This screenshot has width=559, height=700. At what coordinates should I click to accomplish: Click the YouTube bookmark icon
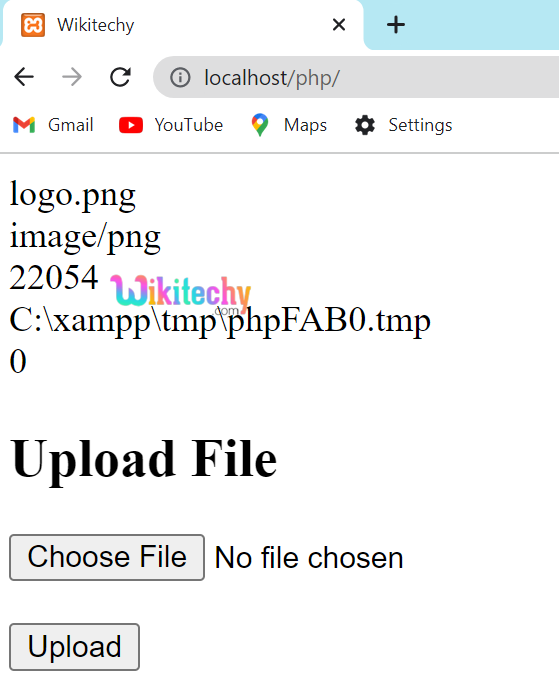coord(131,125)
